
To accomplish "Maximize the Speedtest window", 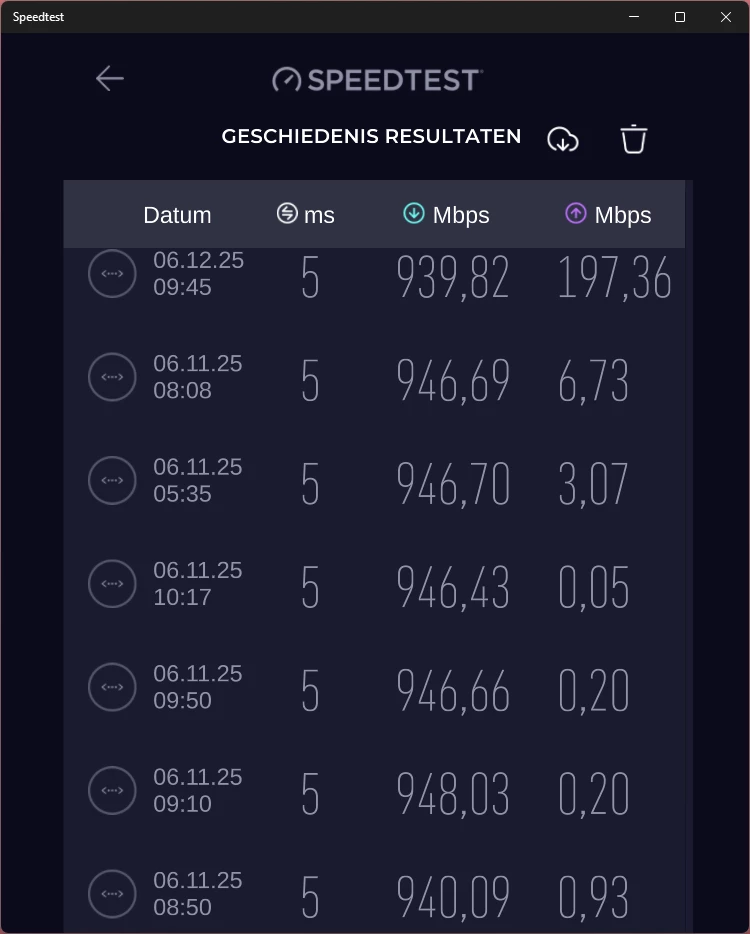I will [x=680, y=17].
